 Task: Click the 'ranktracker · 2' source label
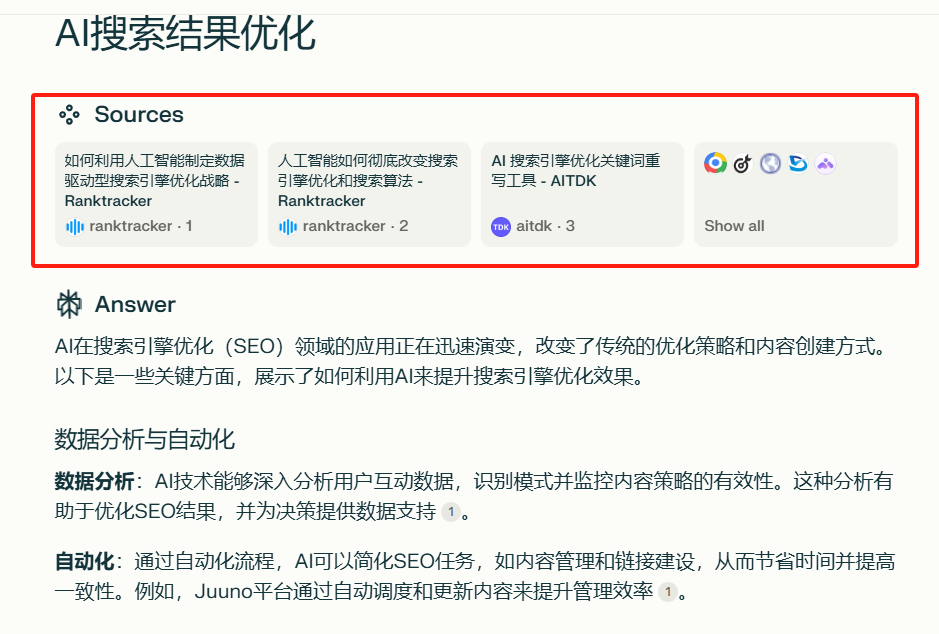[x=355, y=226]
